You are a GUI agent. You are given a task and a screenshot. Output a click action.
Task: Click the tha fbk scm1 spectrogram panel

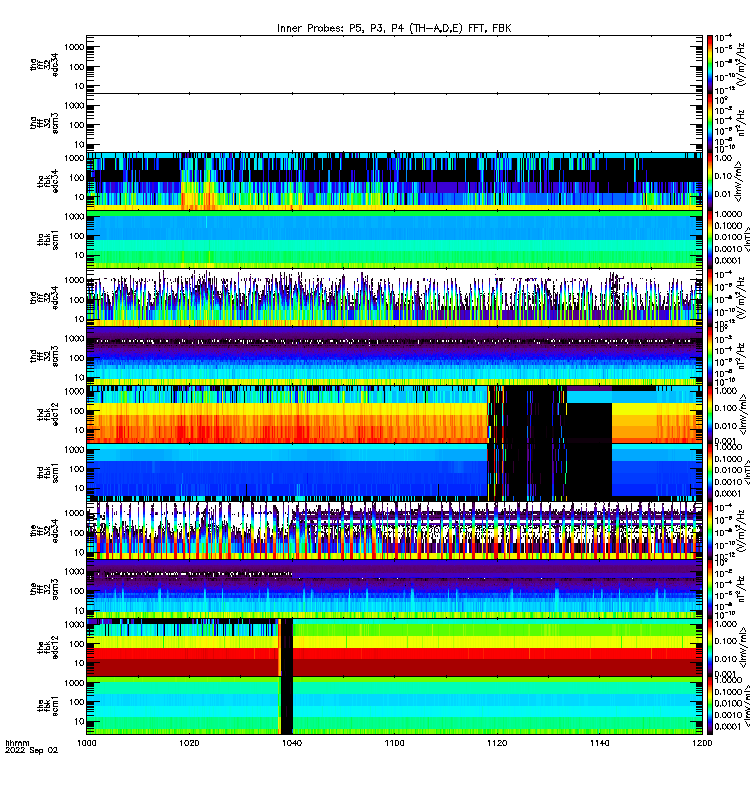tap(394, 239)
